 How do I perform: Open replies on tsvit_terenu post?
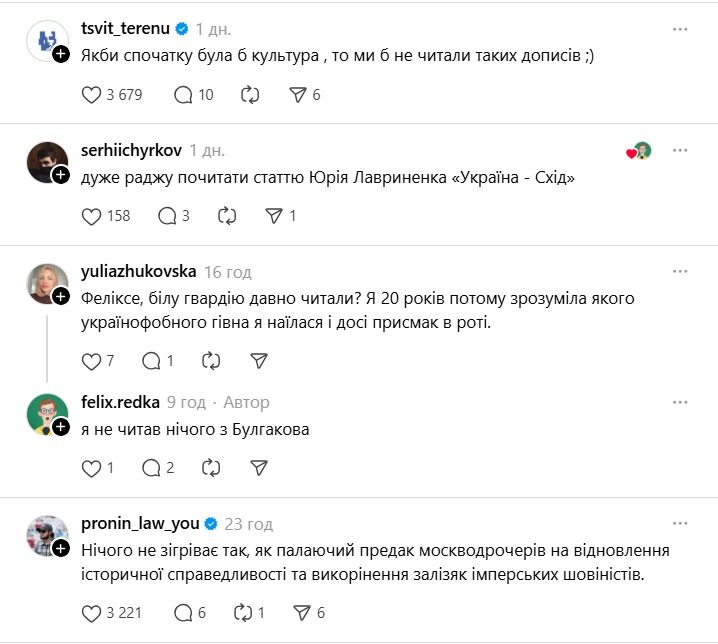coord(183,95)
